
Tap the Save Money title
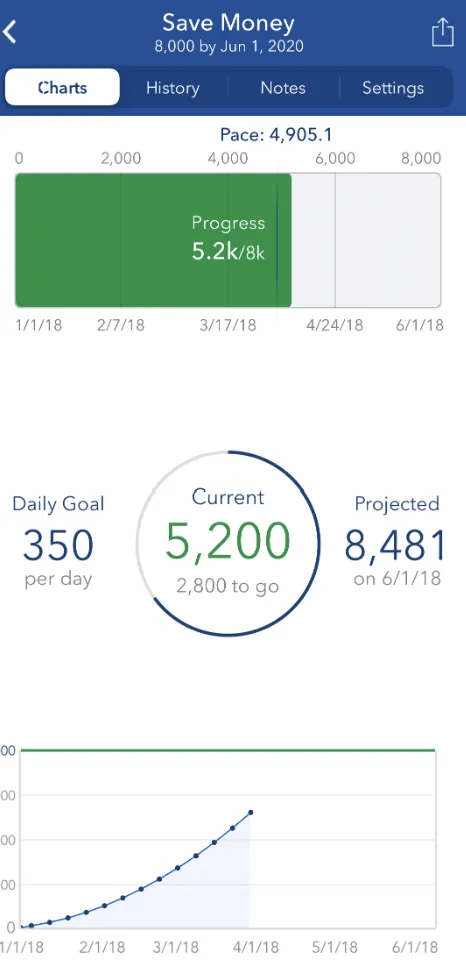228,23
